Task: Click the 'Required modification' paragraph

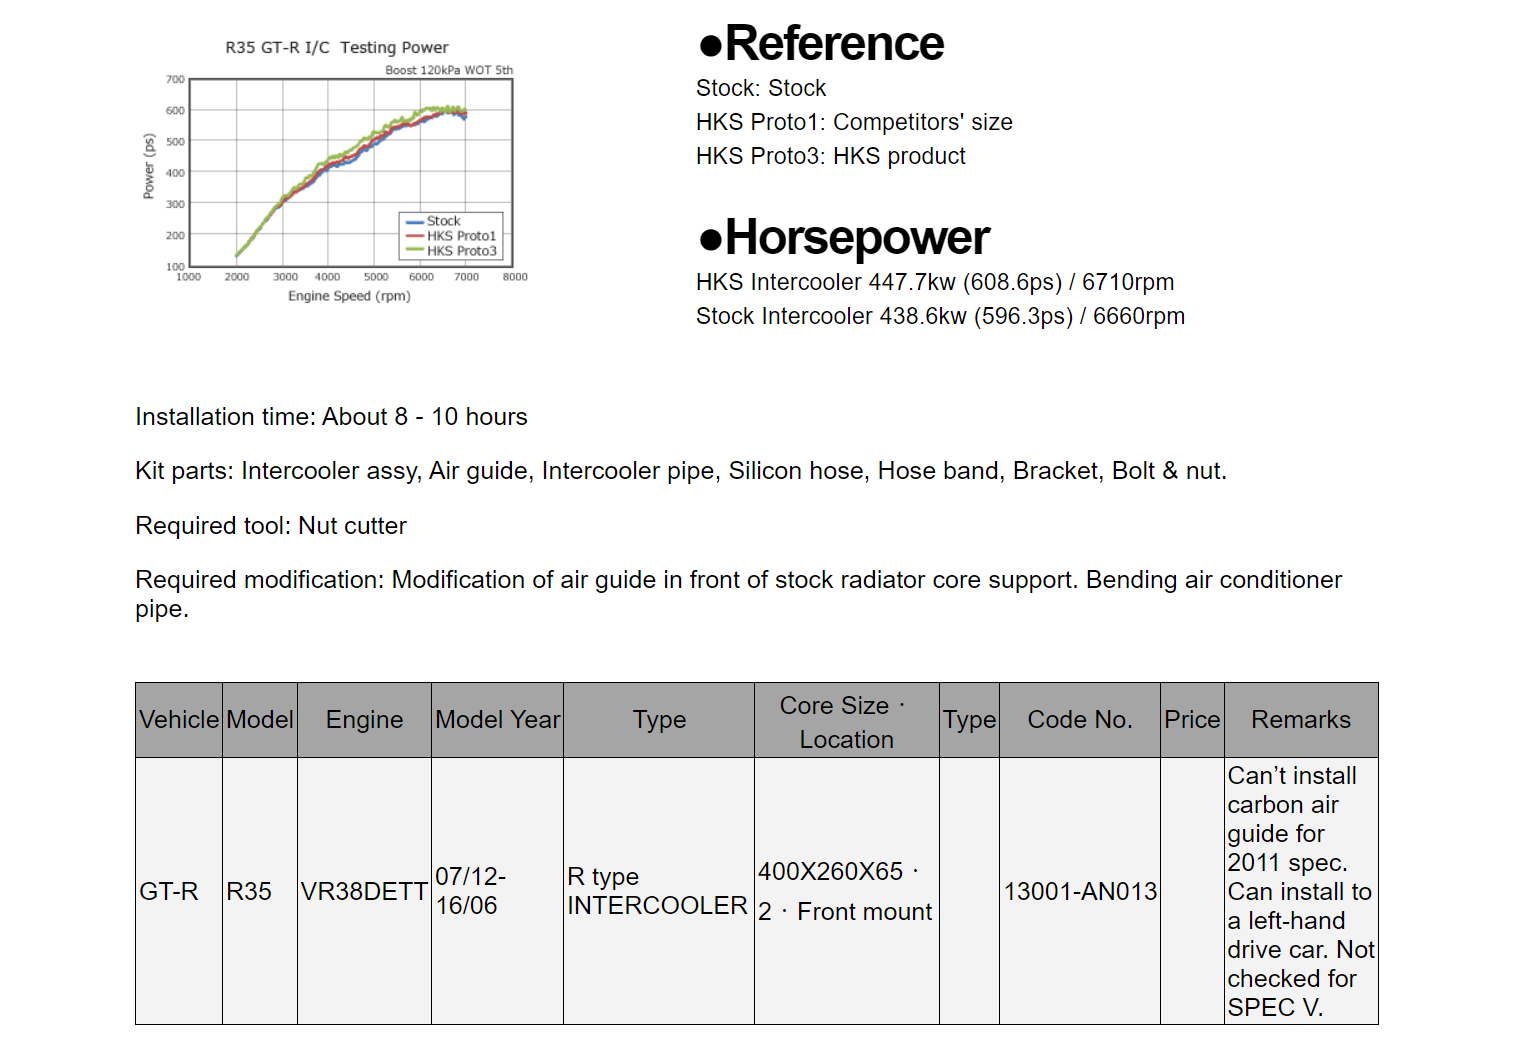Action: pyautogui.click(x=739, y=594)
